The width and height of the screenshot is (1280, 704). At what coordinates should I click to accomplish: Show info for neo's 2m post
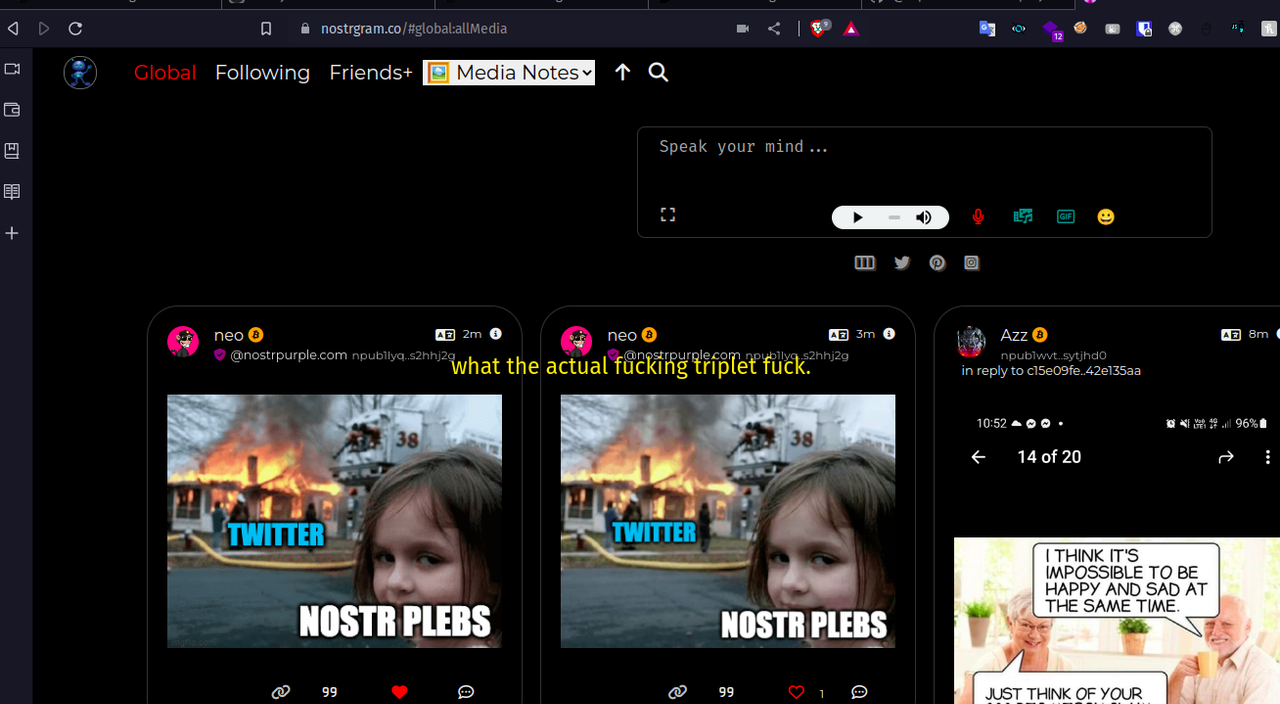(x=496, y=334)
